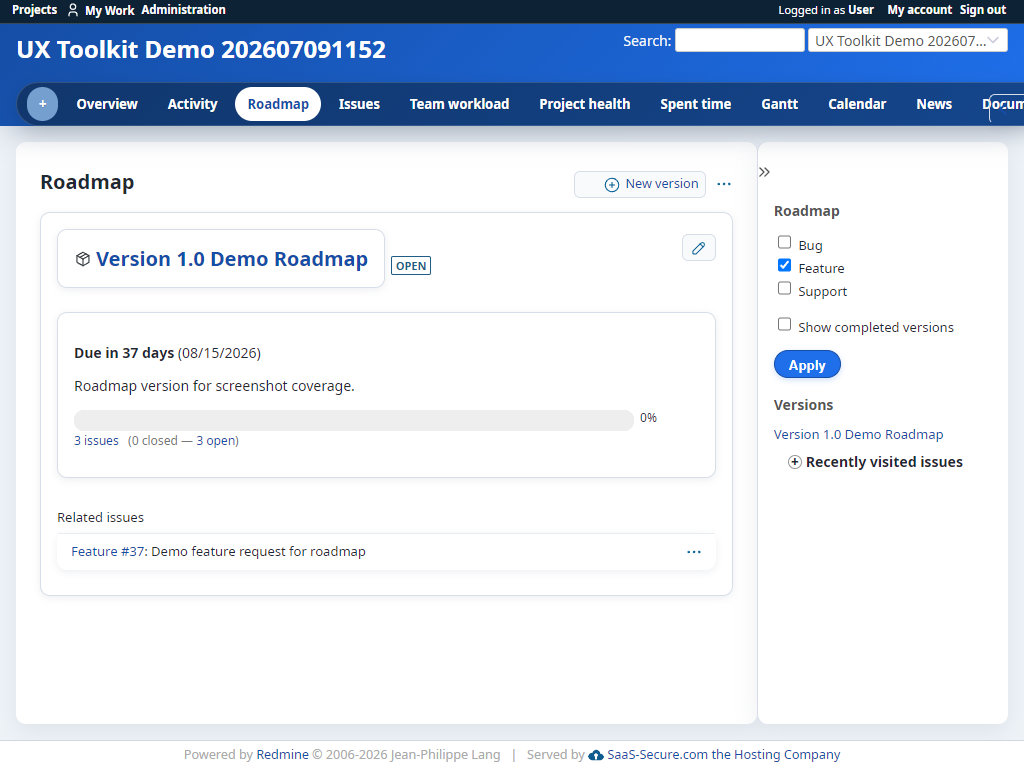Go to the Issues tab
Viewport: 1024px width, 768px height.
[x=359, y=104]
